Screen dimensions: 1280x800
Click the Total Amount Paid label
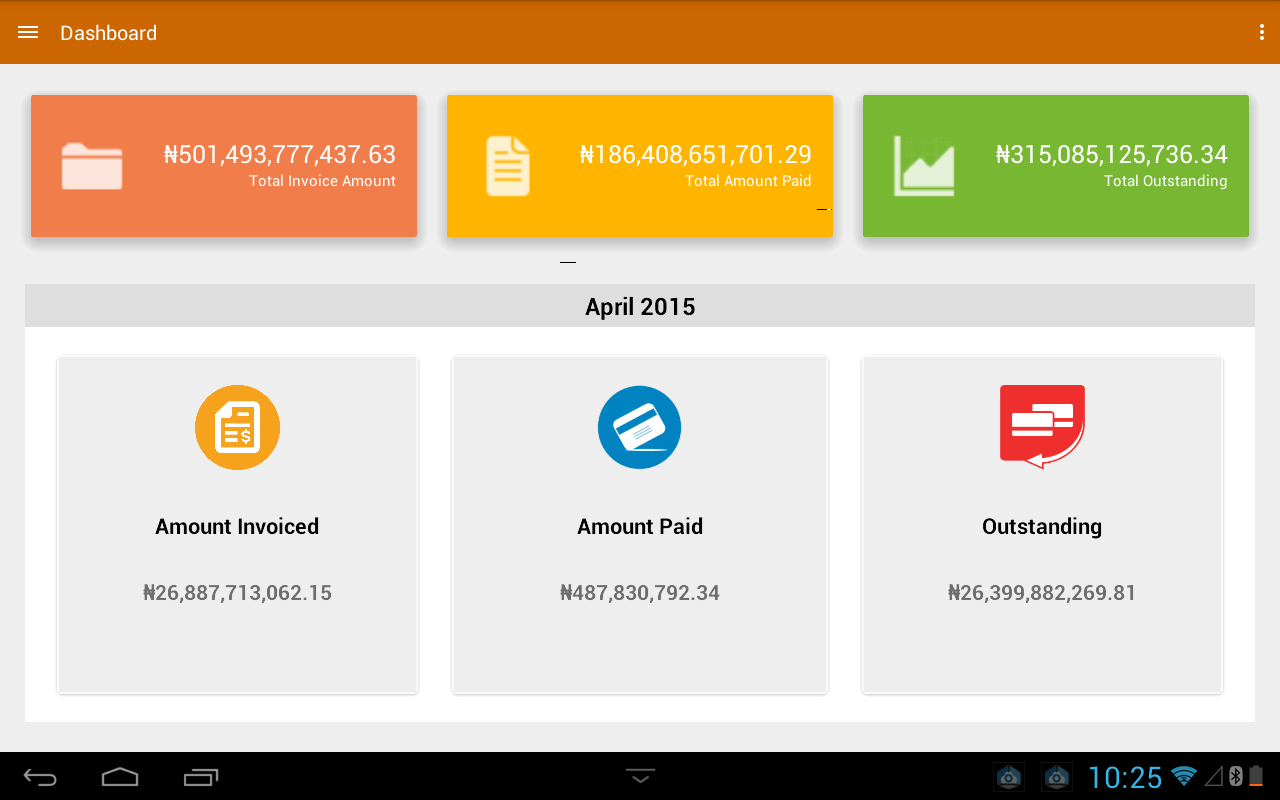tap(748, 181)
